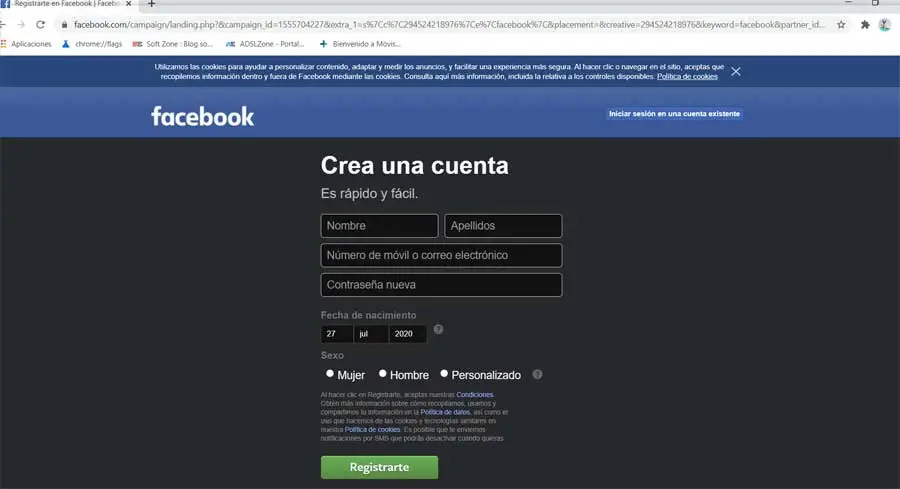Open the extensions puzzle icon
The width and height of the screenshot is (900, 489).
pyautogui.click(x=865, y=25)
